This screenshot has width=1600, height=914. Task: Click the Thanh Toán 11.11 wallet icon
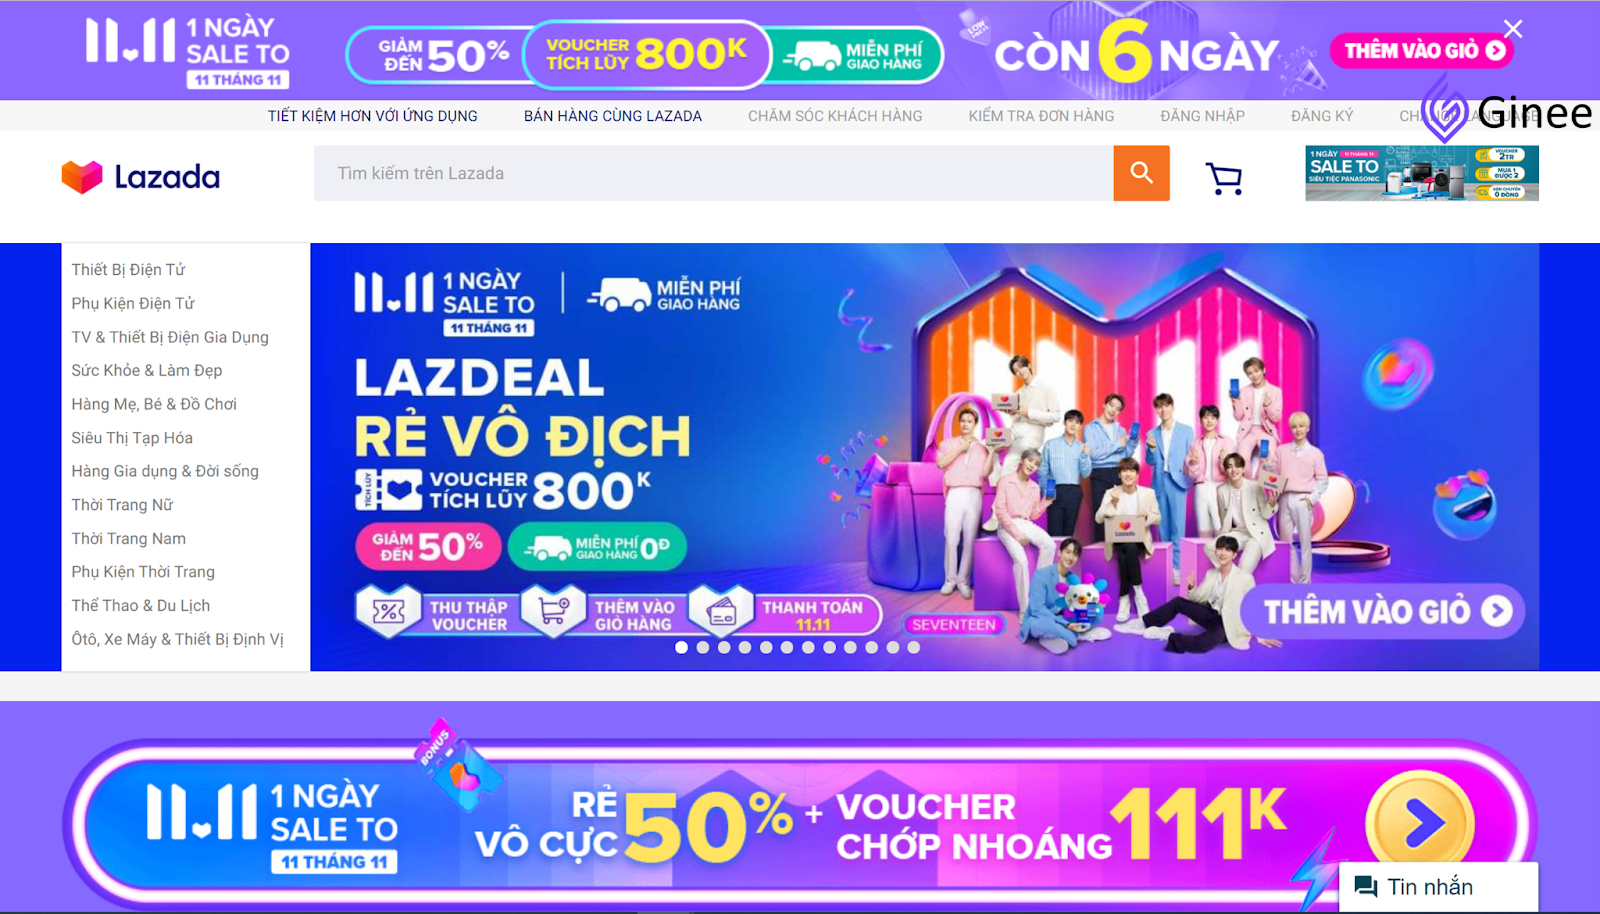[x=721, y=611]
